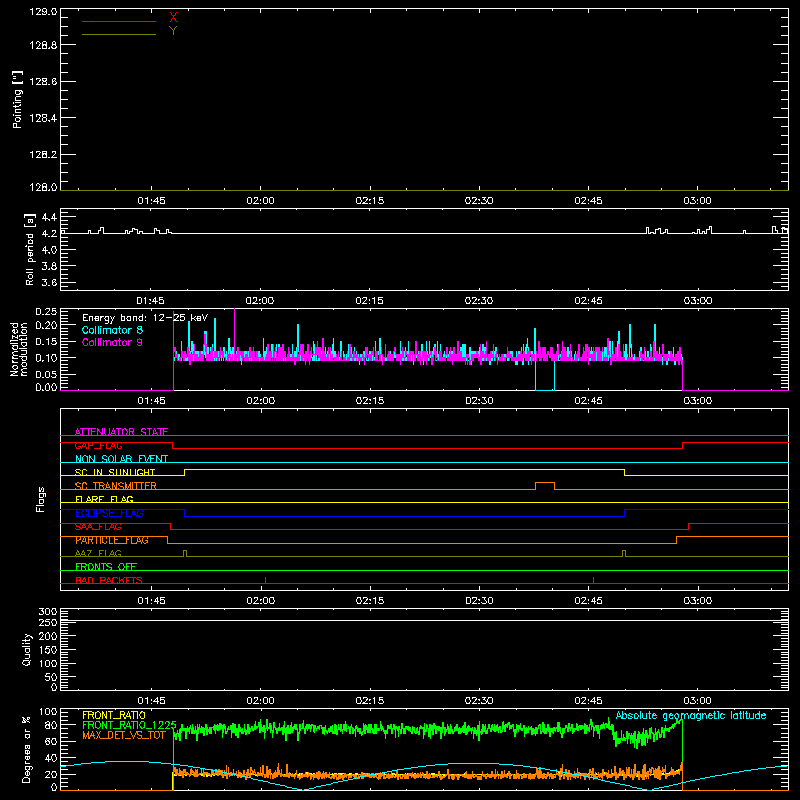This screenshot has width=800, height=800.
Task: Click the 3.6 roll period tick label
Action: (x=49, y=283)
